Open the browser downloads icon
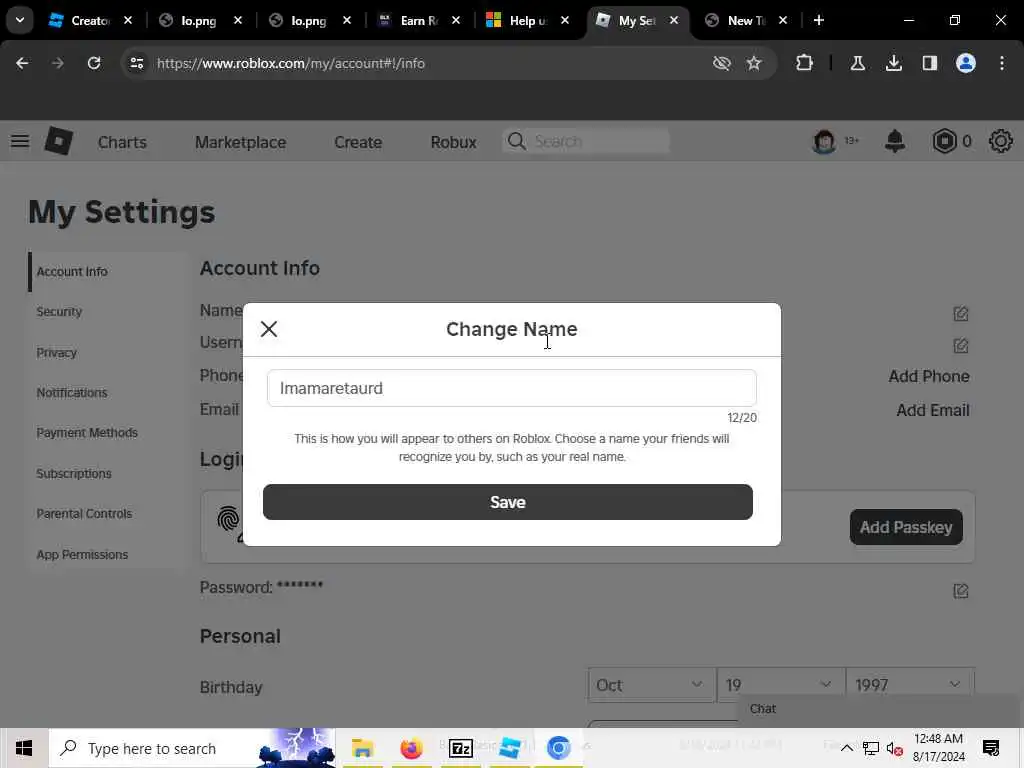 click(x=894, y=63)
